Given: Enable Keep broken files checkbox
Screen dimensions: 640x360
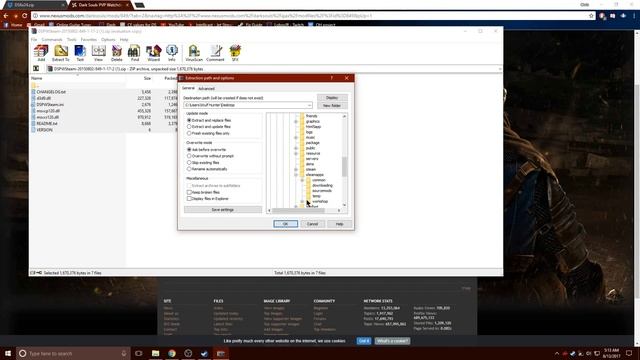Looking at the screenshot, I should (189, 192).
